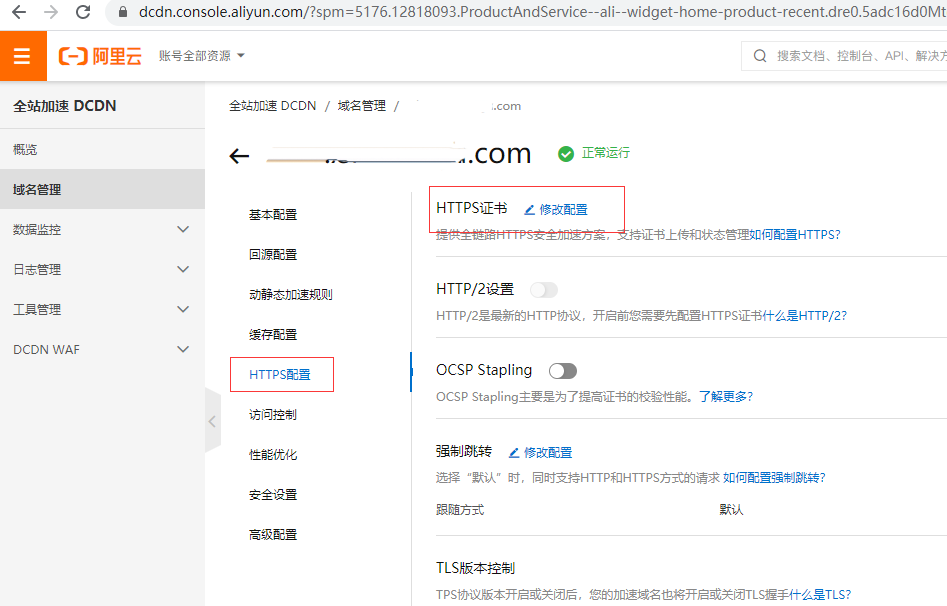Open 性能优化 tab
This screenshot has height=606, width=947.
click(273, 454)
